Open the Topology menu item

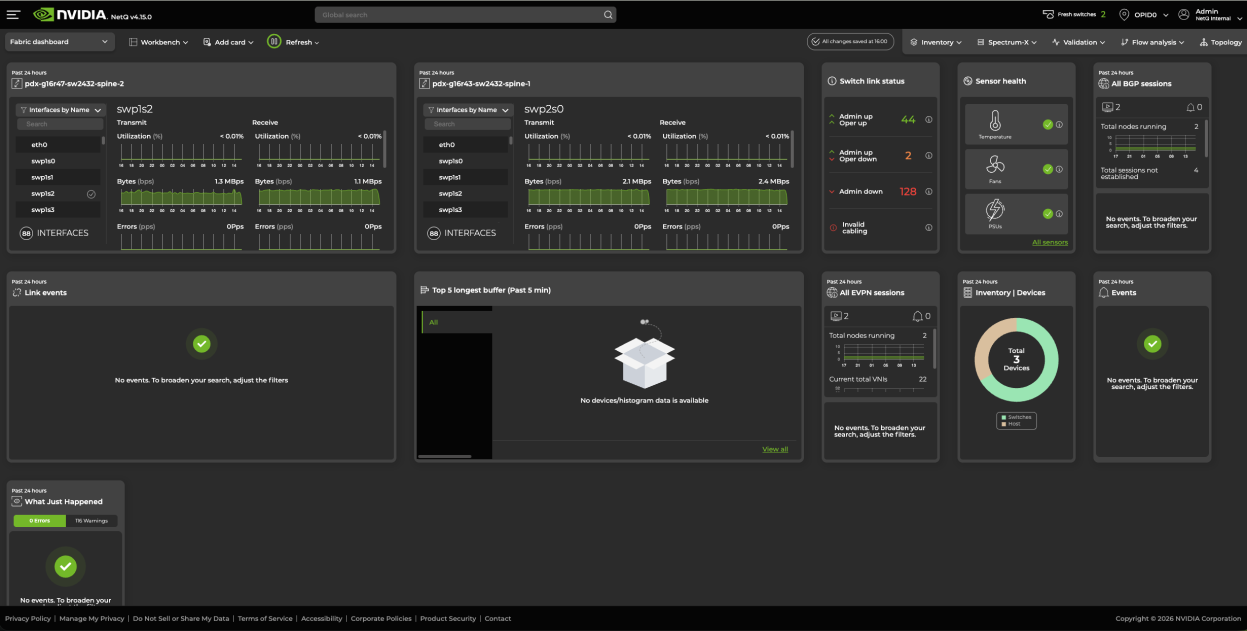(1220, 42)
